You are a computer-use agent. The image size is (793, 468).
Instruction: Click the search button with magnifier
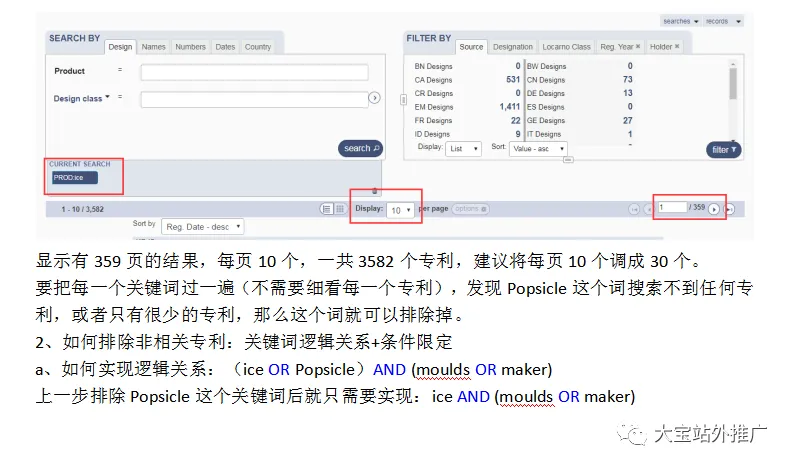pyautogui.click(x=360, y=148)
